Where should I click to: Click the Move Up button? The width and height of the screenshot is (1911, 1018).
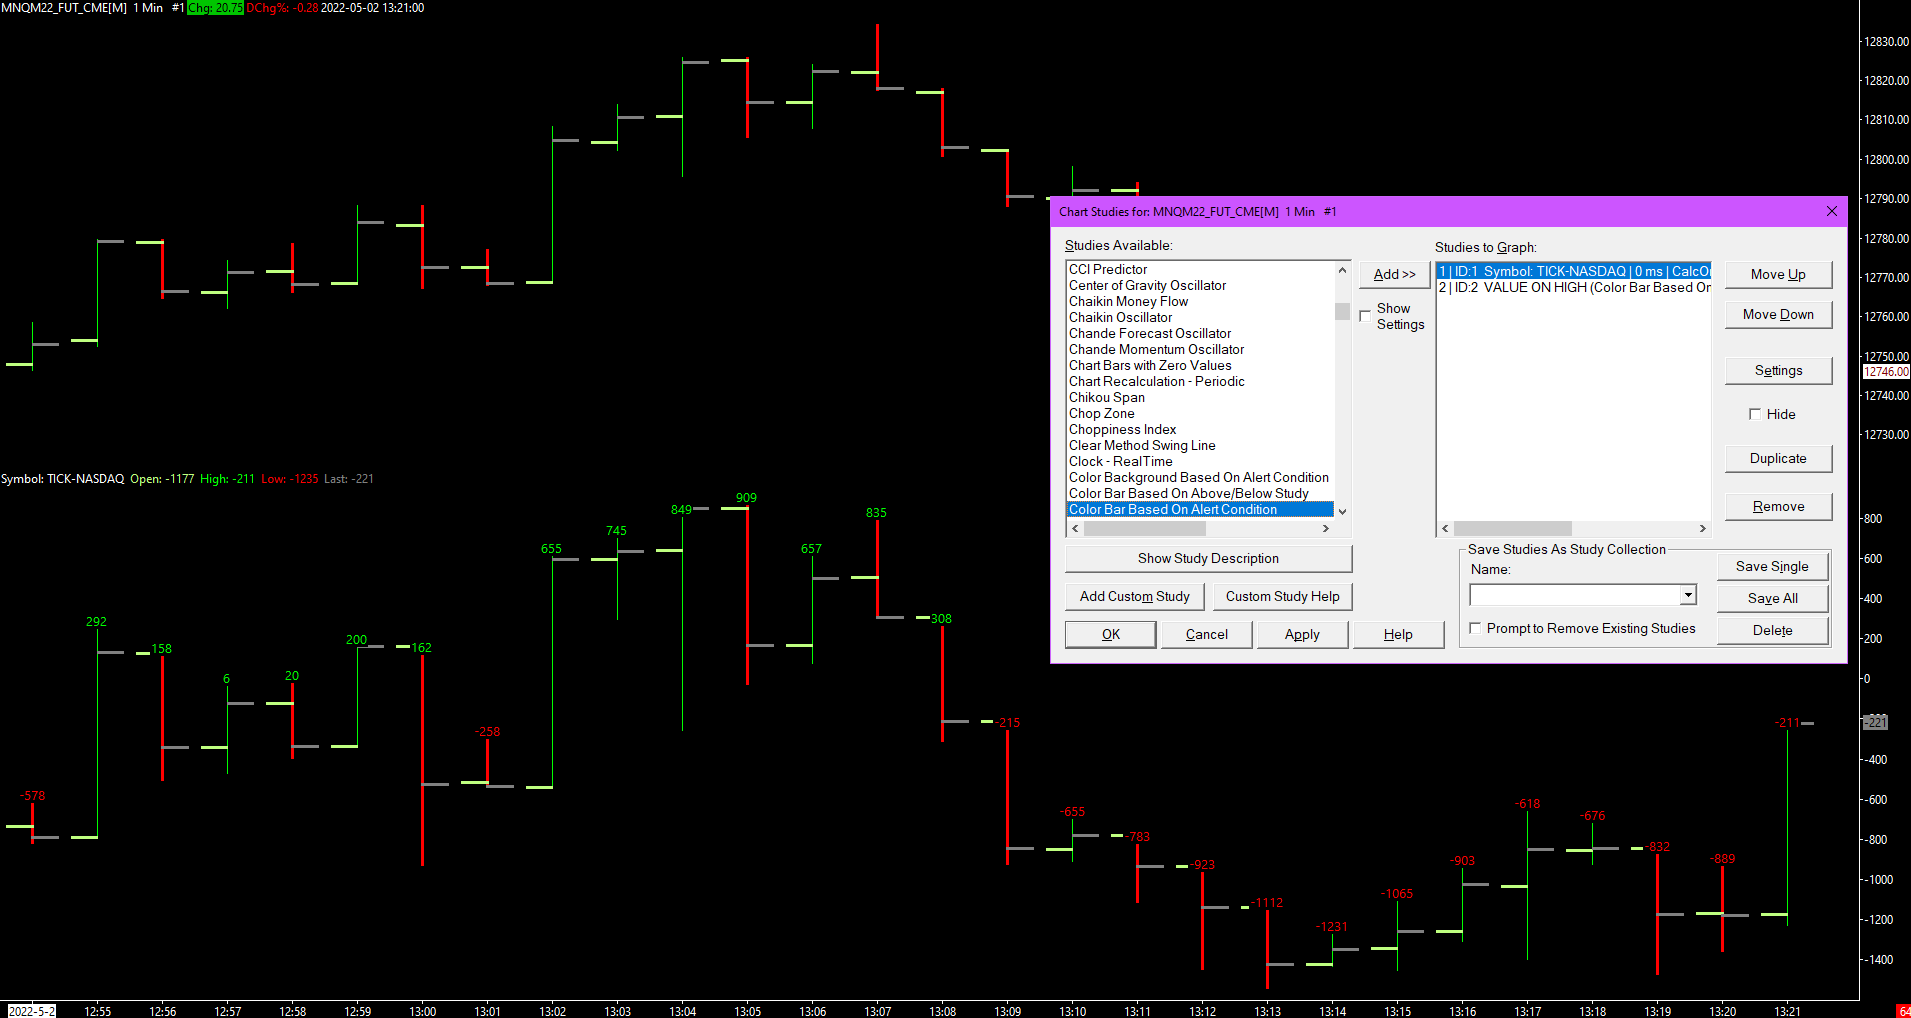[x=1778, y=274]
